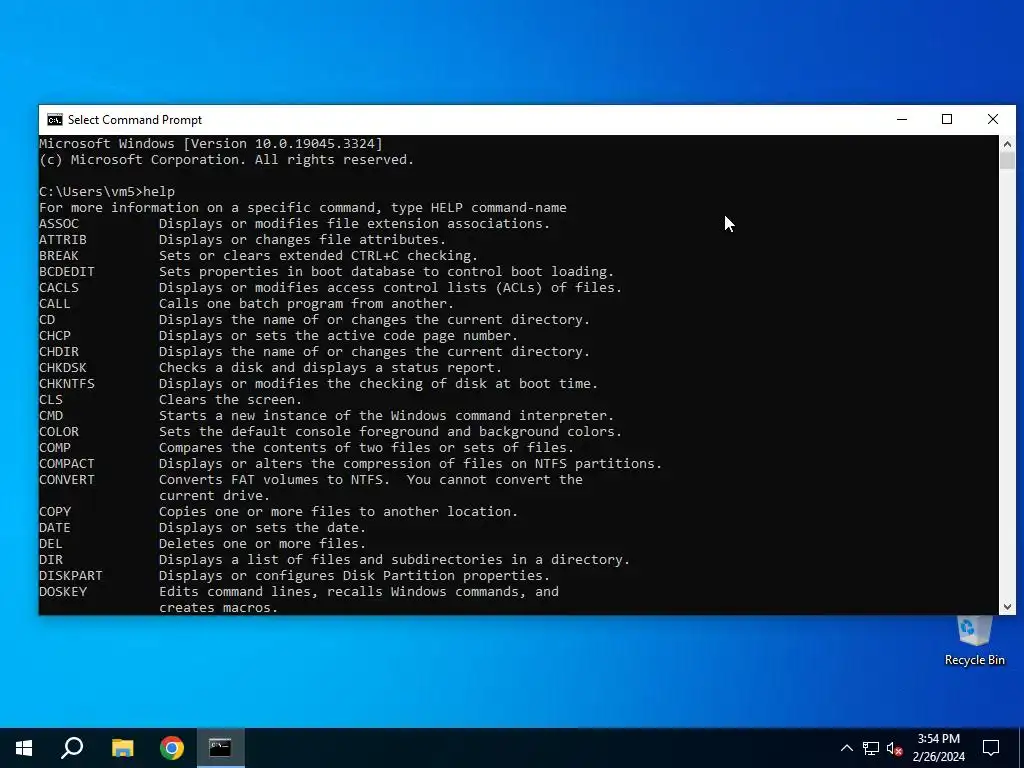Click the scrollbar down arrow
The width and height of the screenshot is (1024, 768).
[x=1007, y=607]
